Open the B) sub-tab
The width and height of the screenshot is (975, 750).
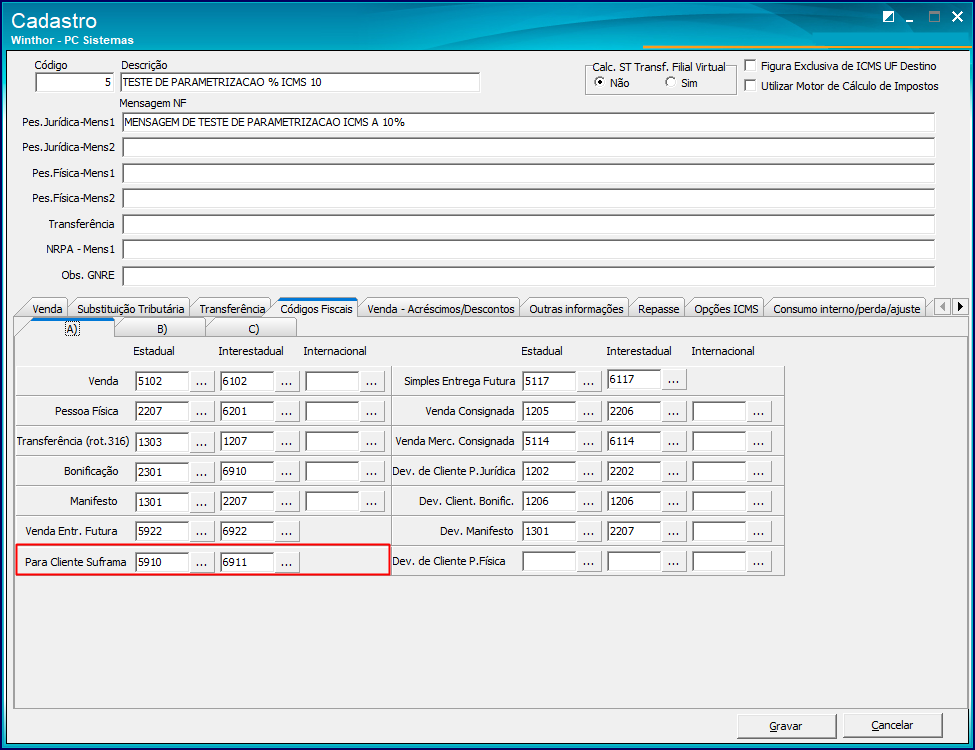click(x=162, y=329)
